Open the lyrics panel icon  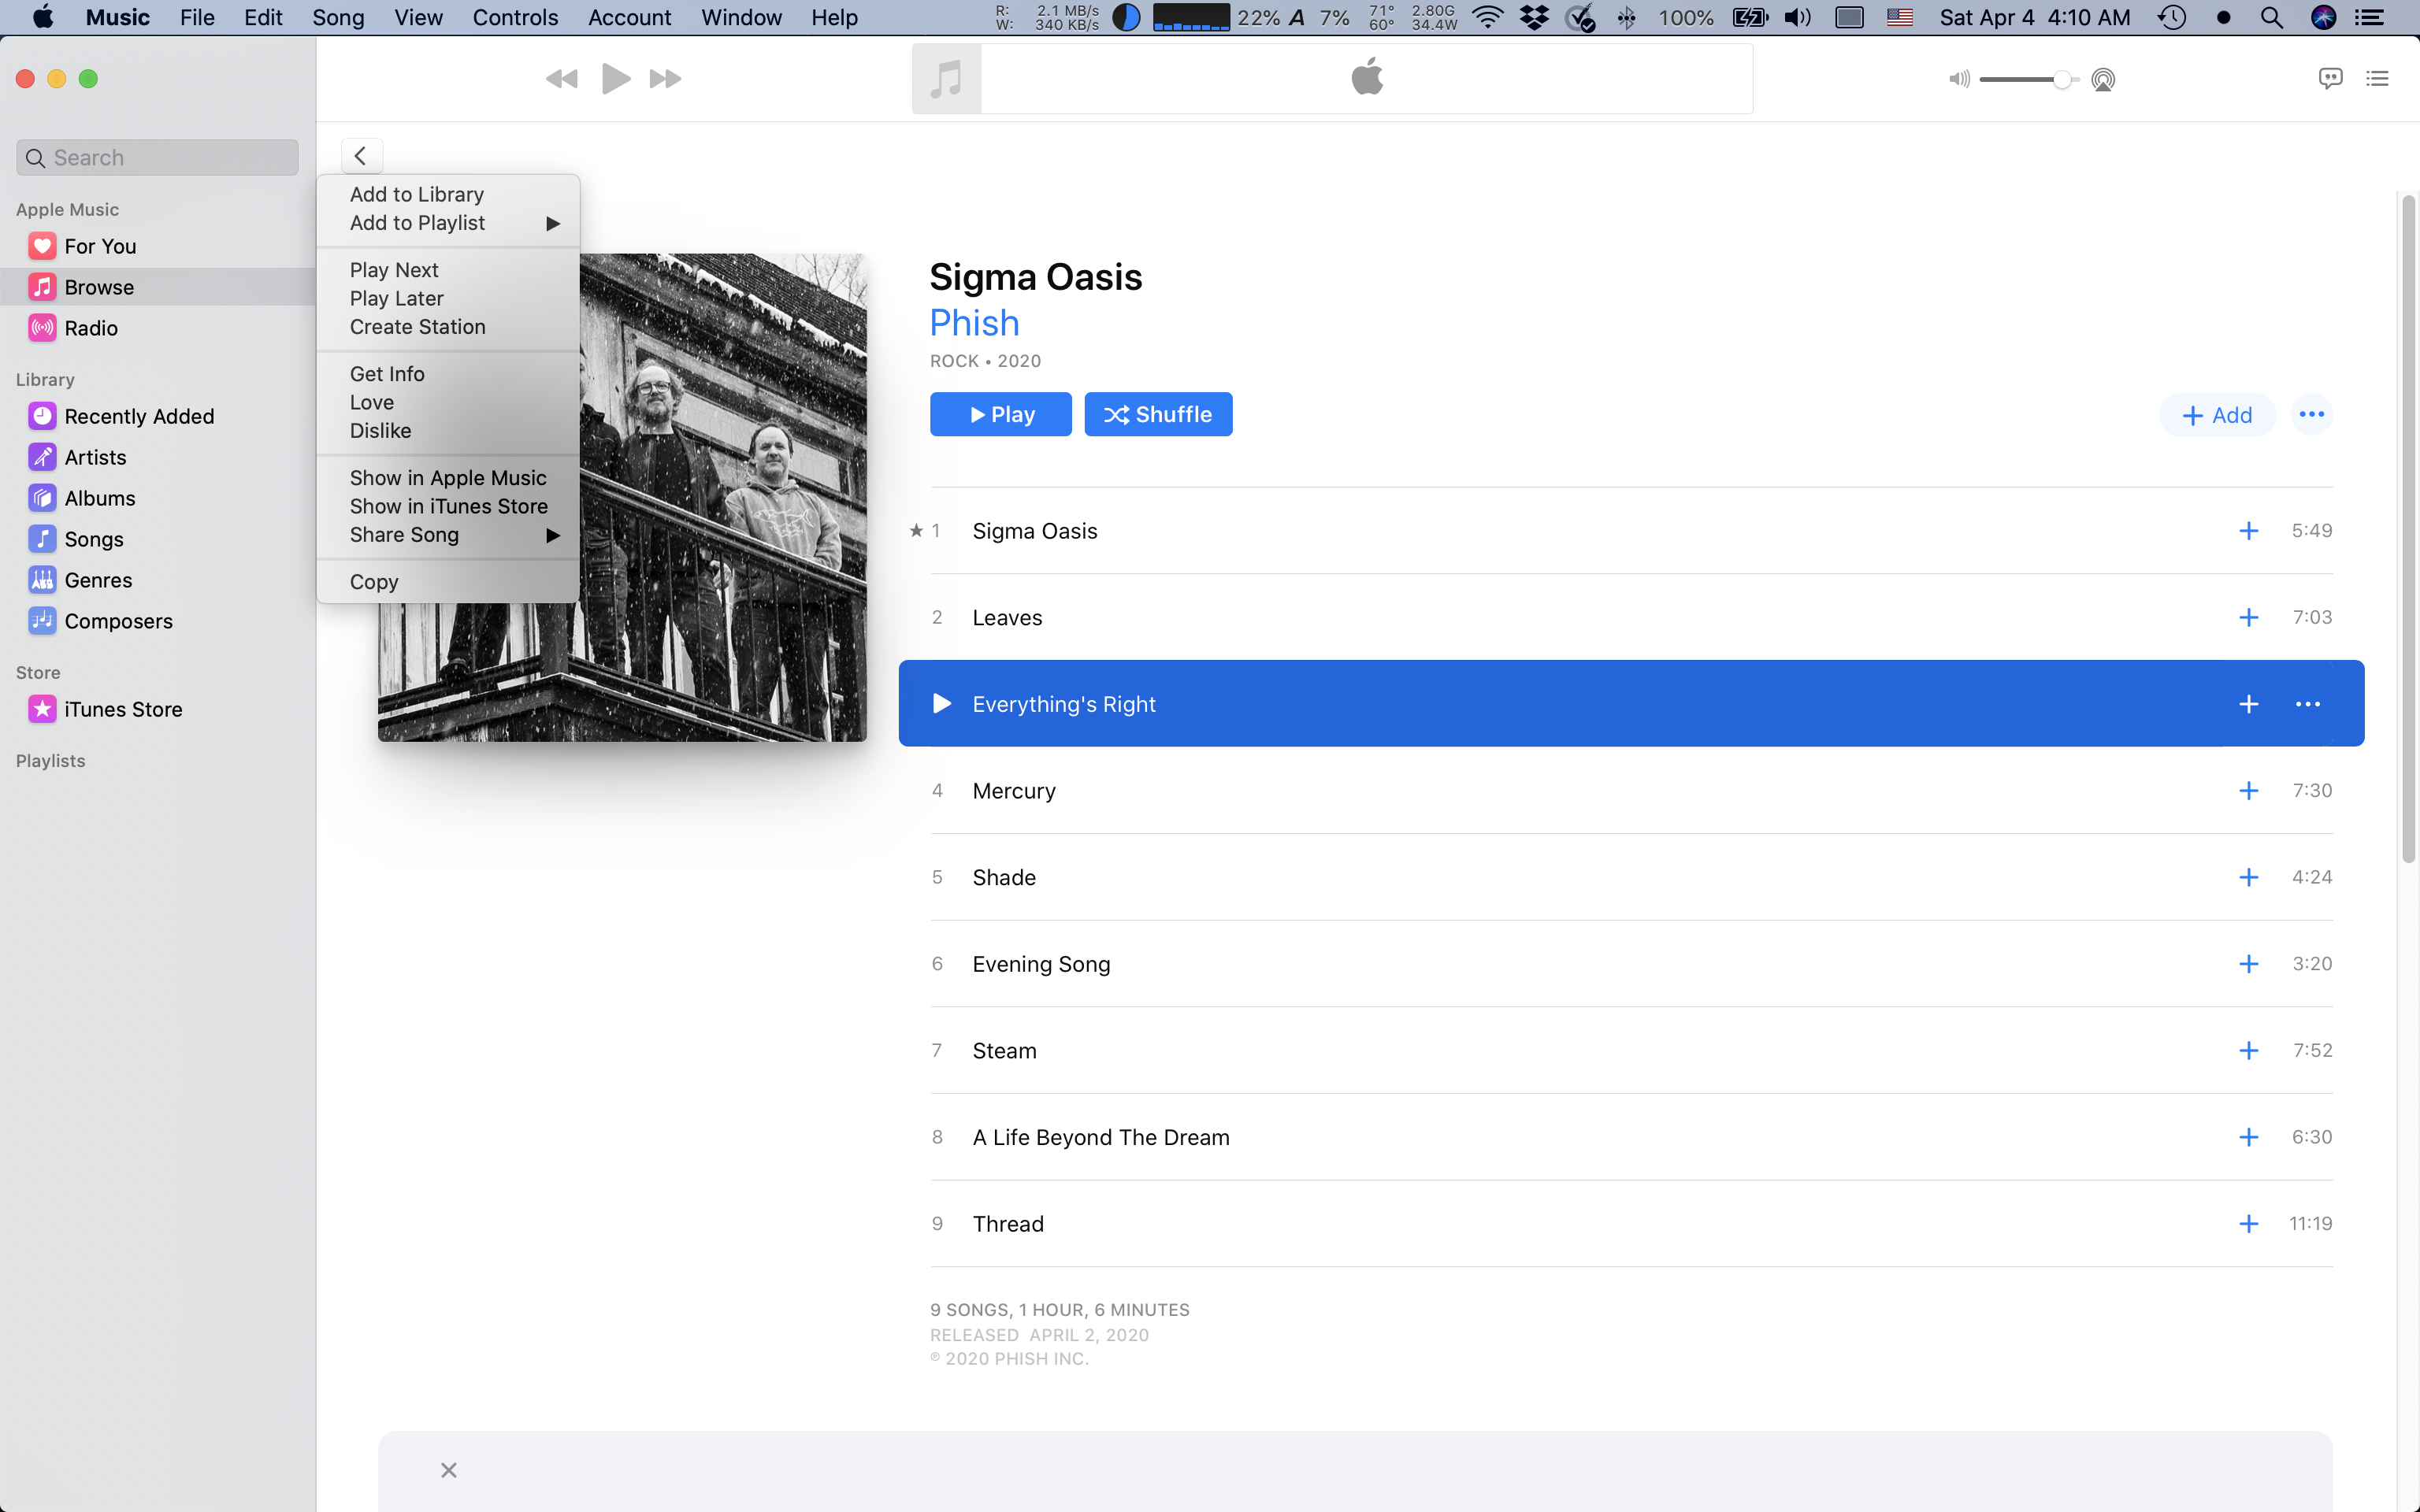(2330, 78)
